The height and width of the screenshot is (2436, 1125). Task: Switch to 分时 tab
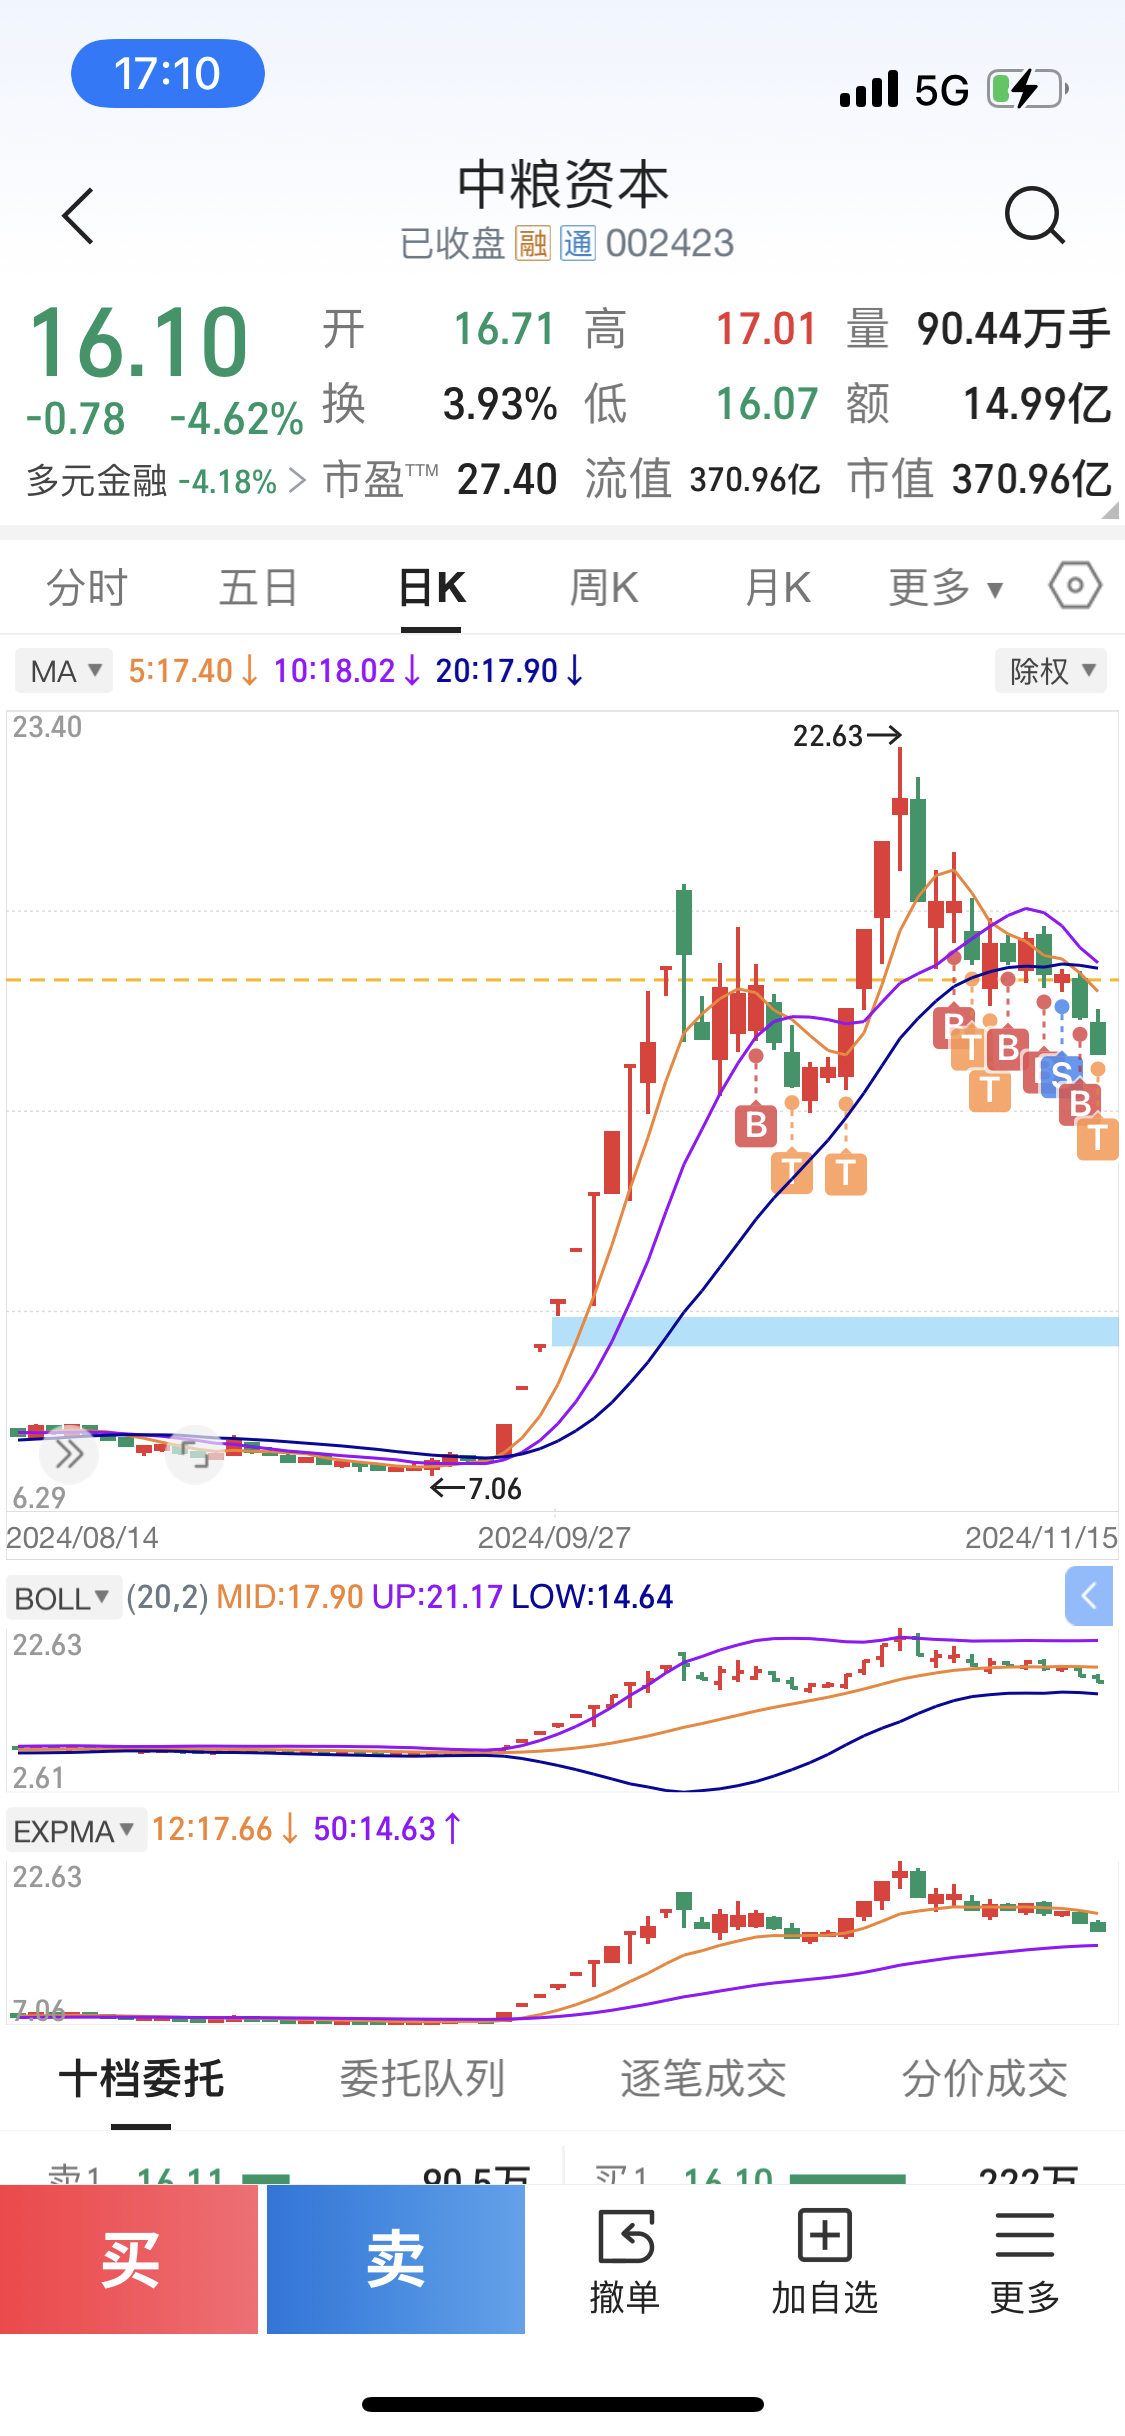click(x=87, y=588)
